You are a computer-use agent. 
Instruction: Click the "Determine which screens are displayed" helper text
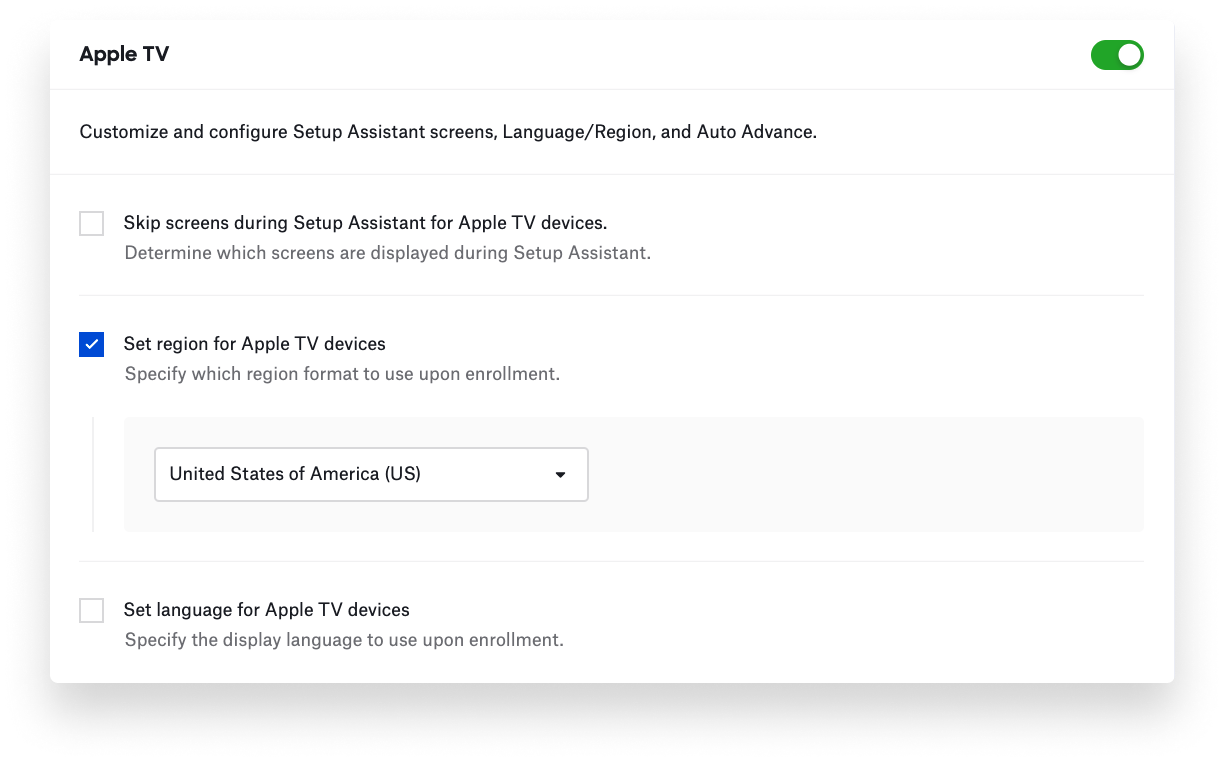[387, 253]
